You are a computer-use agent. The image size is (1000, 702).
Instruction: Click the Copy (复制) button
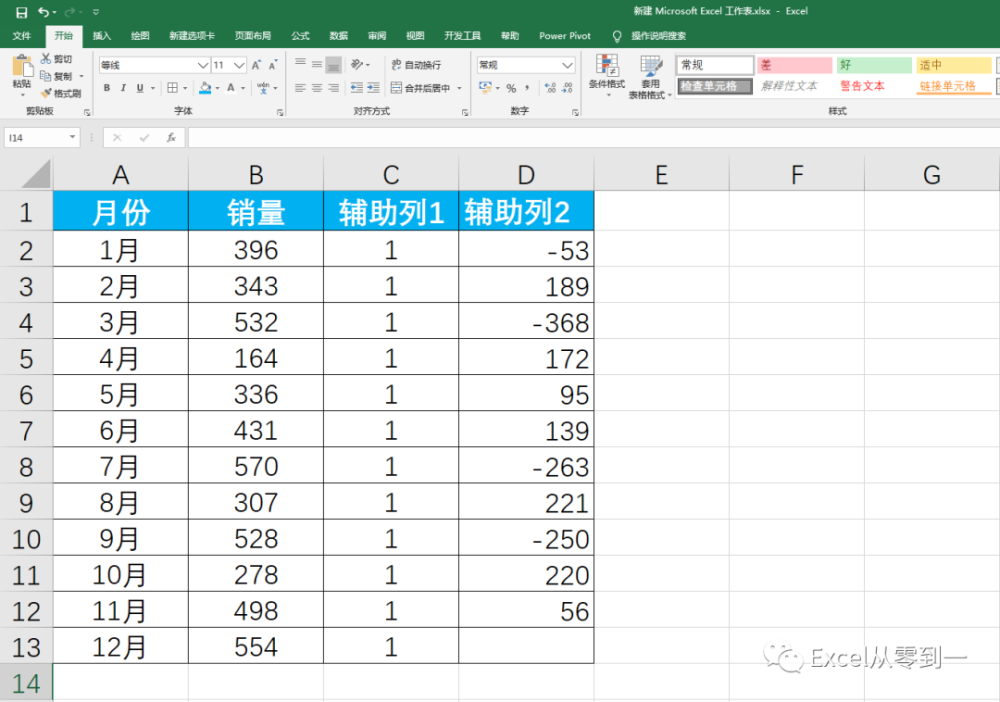point(57,77)
